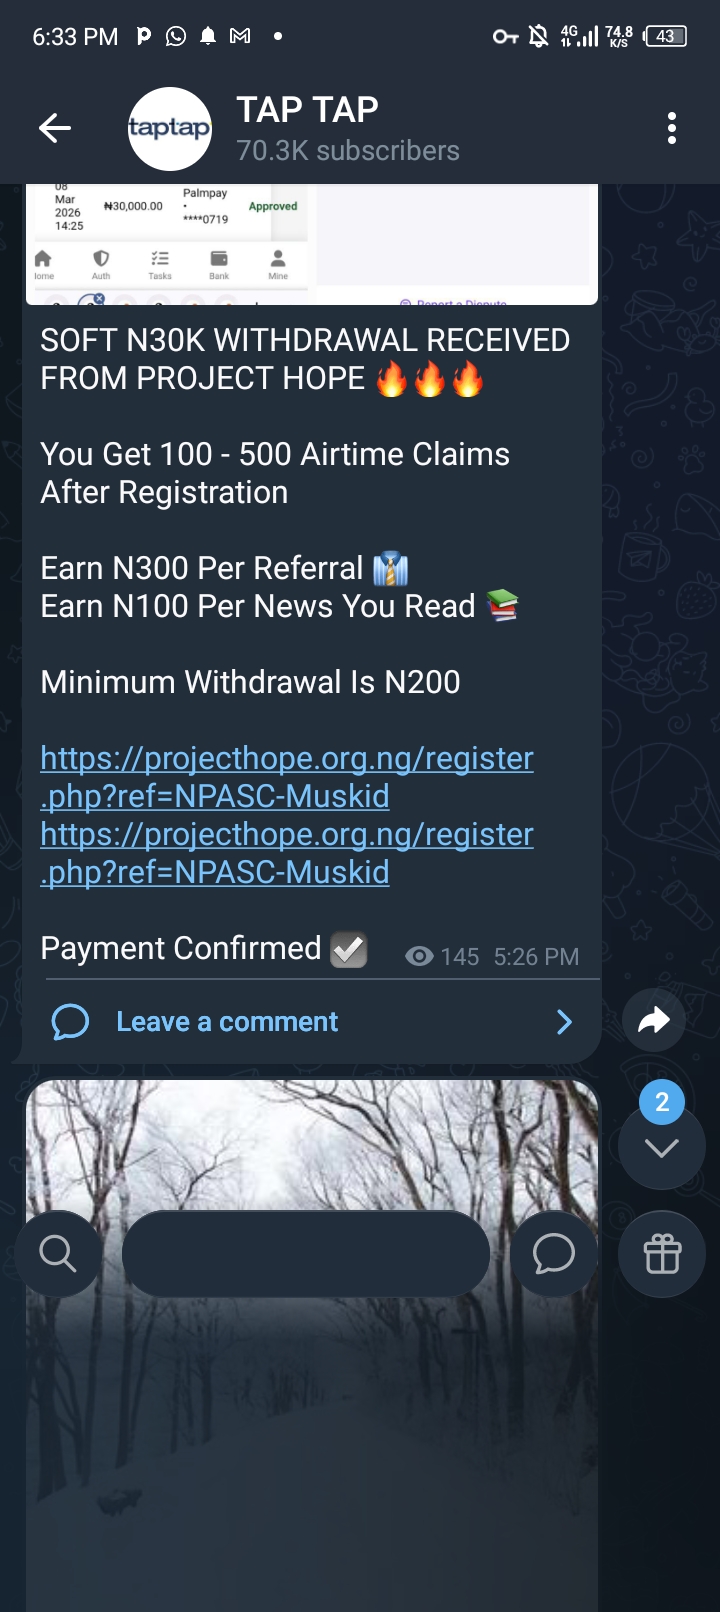This screenshot has height=1612, width=720.
Task: Tap the share forward arrow button
Action: 653,1020
